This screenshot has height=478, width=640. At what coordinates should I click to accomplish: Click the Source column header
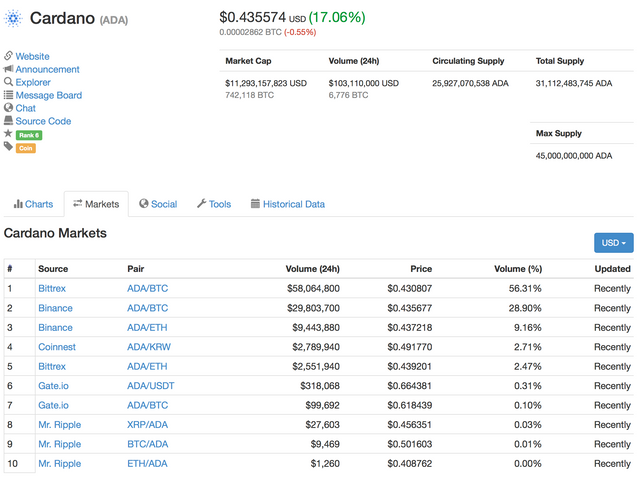pyautogui.click(x=53, y=269)
